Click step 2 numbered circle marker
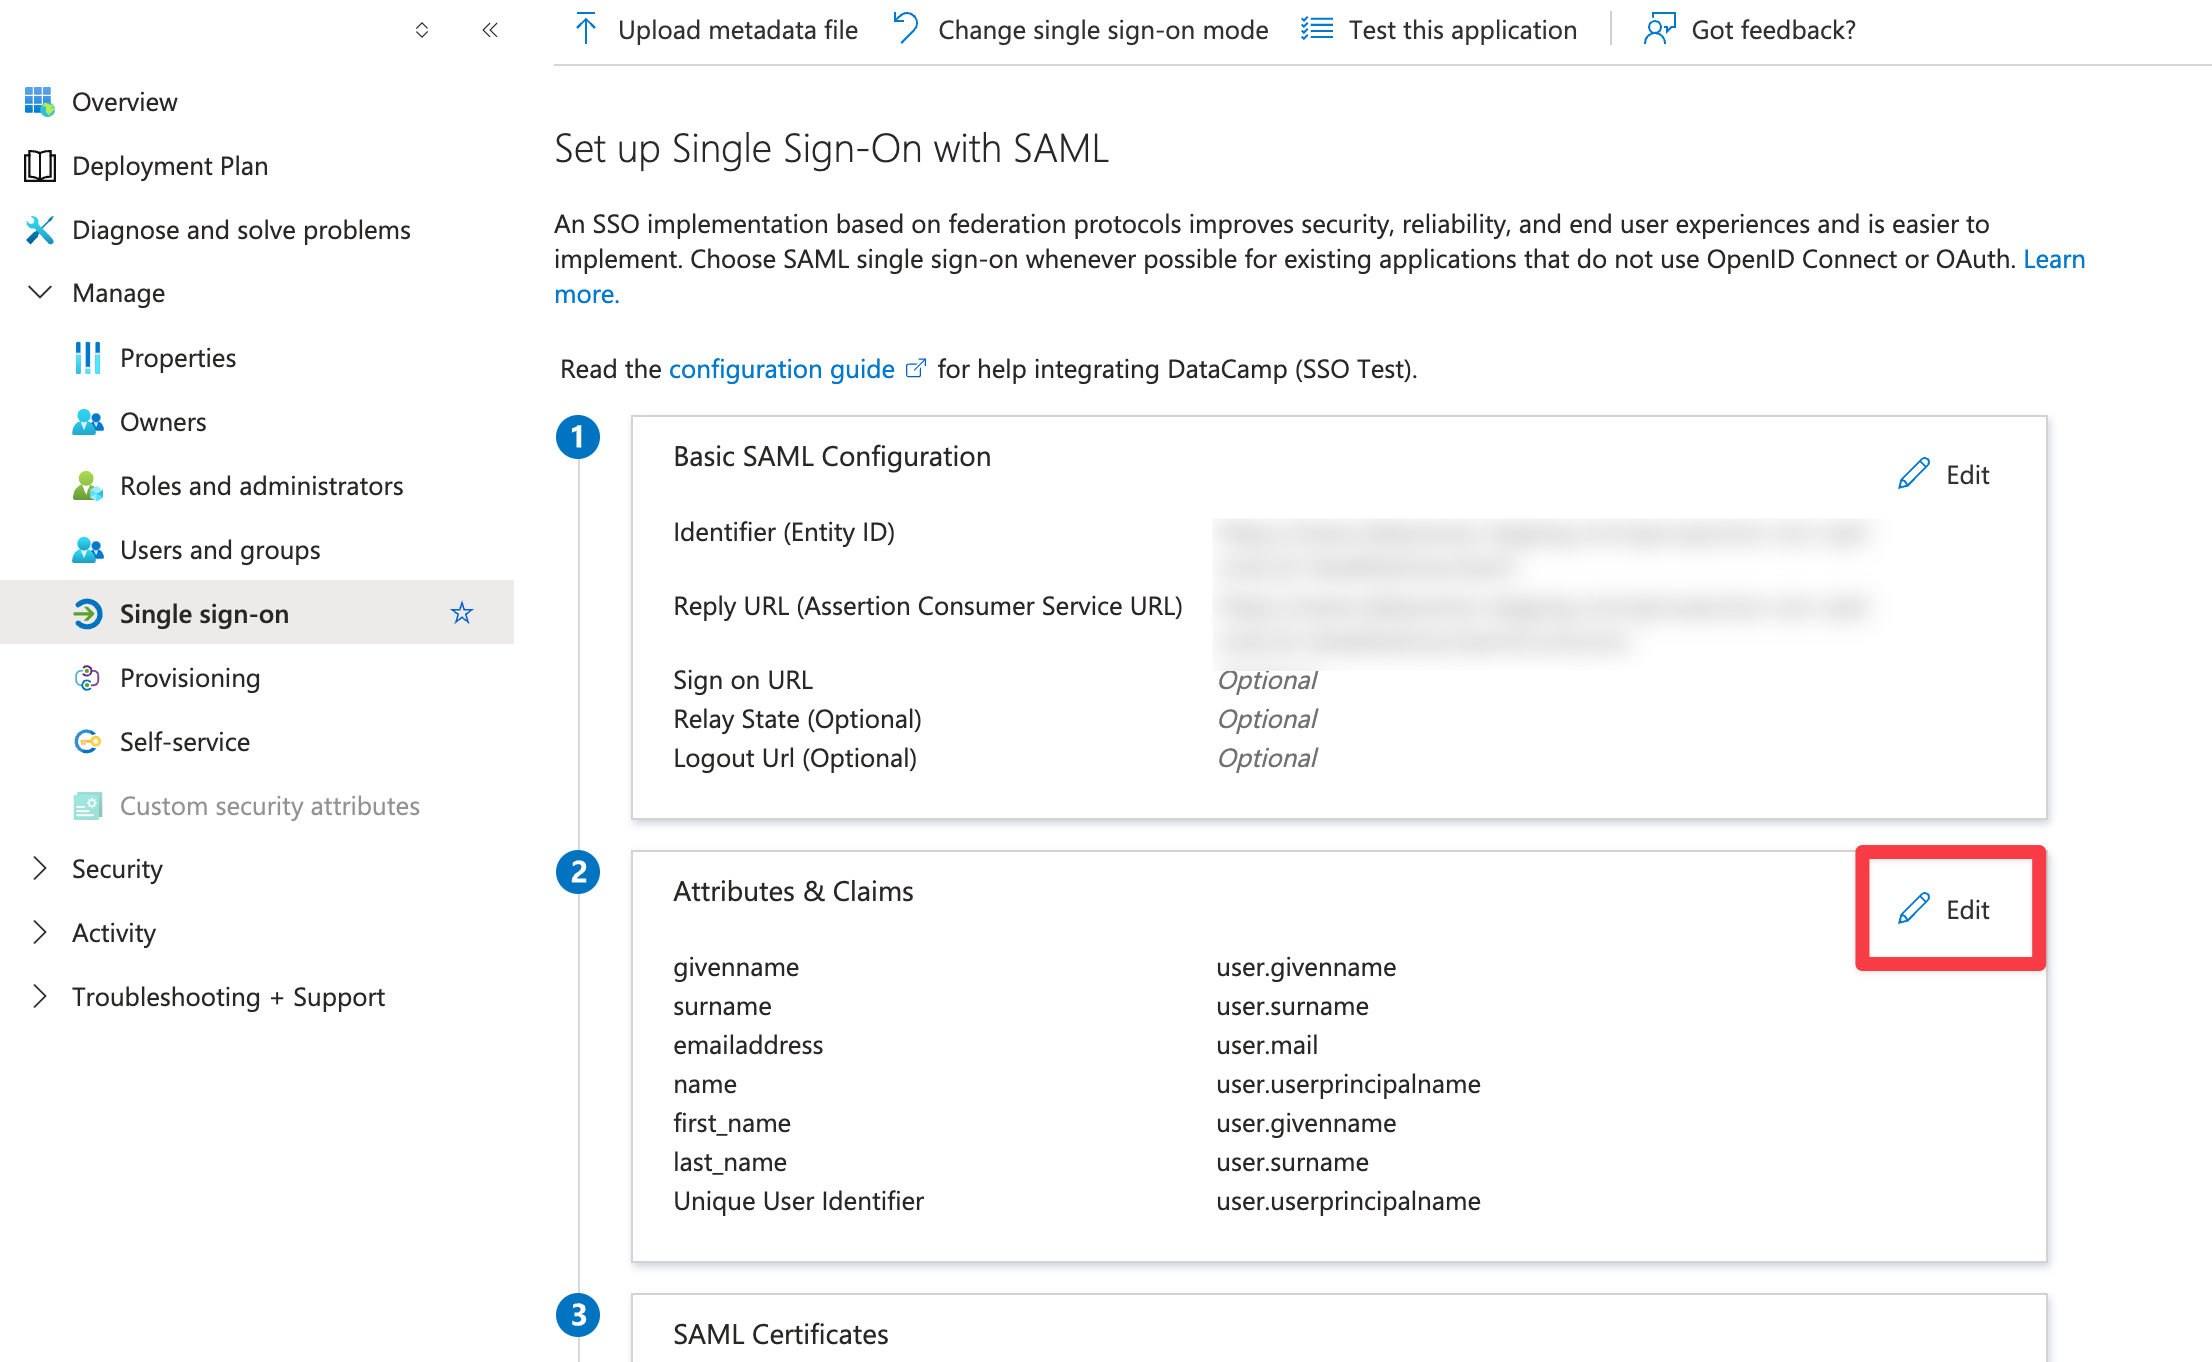The width and height of the screenshot is (2212, 1362). click(578, 872)
